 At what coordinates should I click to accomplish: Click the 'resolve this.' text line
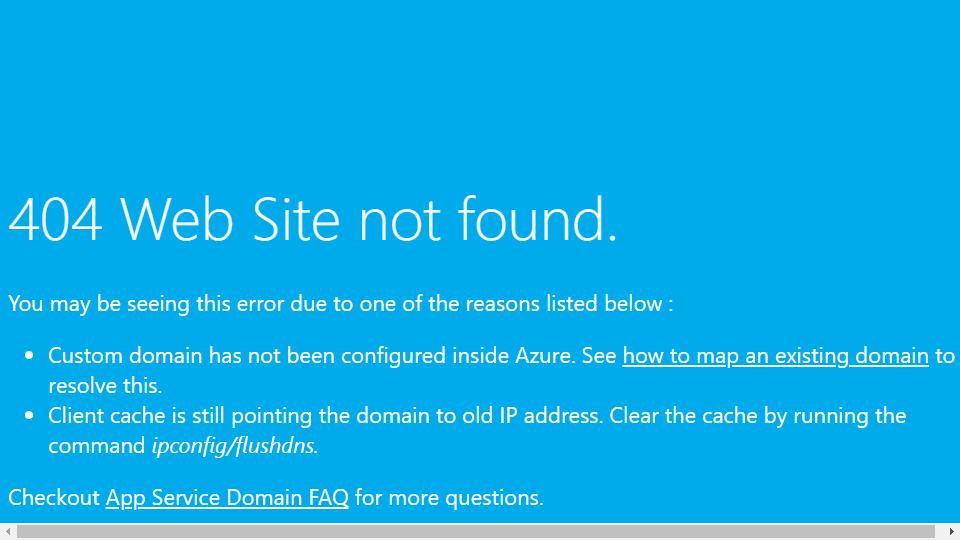point(105,386)
